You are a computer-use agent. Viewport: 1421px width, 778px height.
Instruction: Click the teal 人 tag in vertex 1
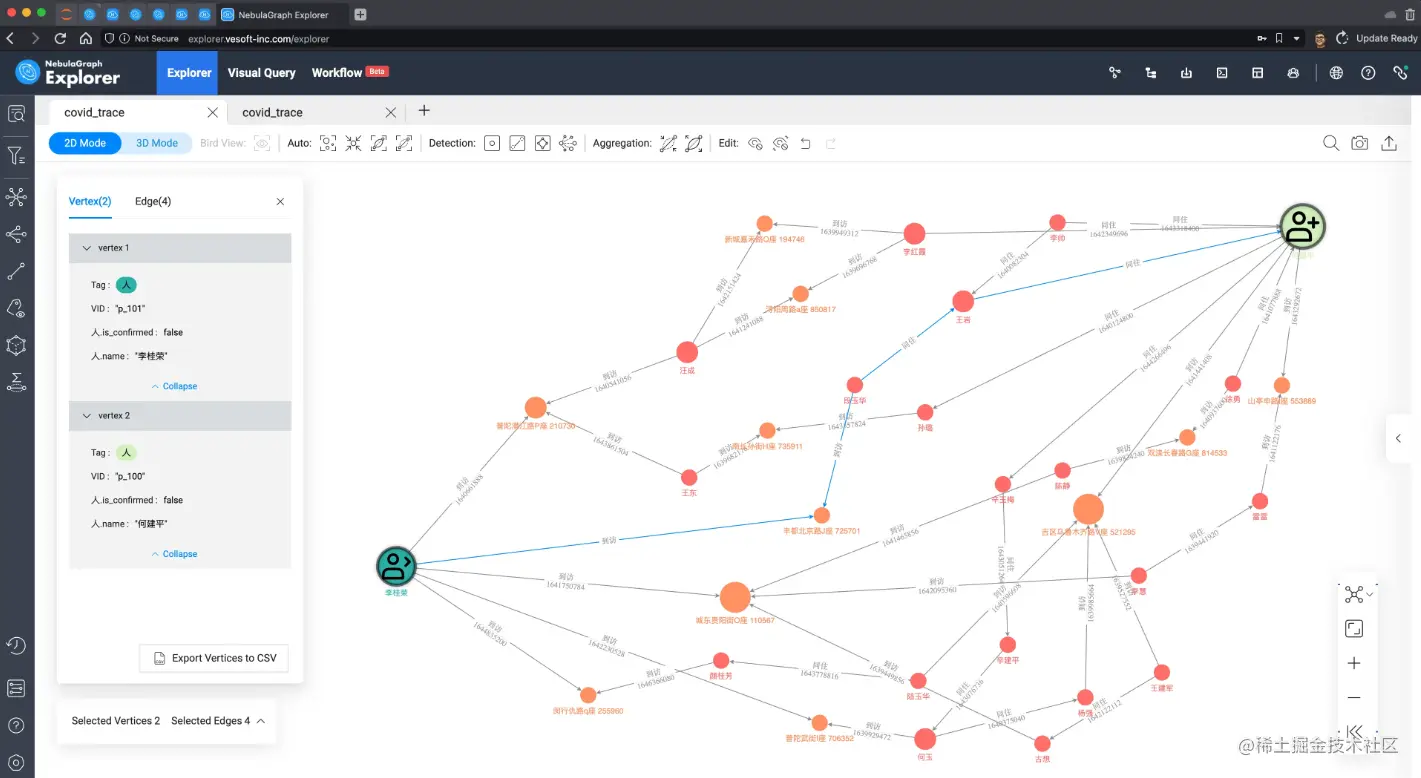pyautogui.click(x=127, y=285)
